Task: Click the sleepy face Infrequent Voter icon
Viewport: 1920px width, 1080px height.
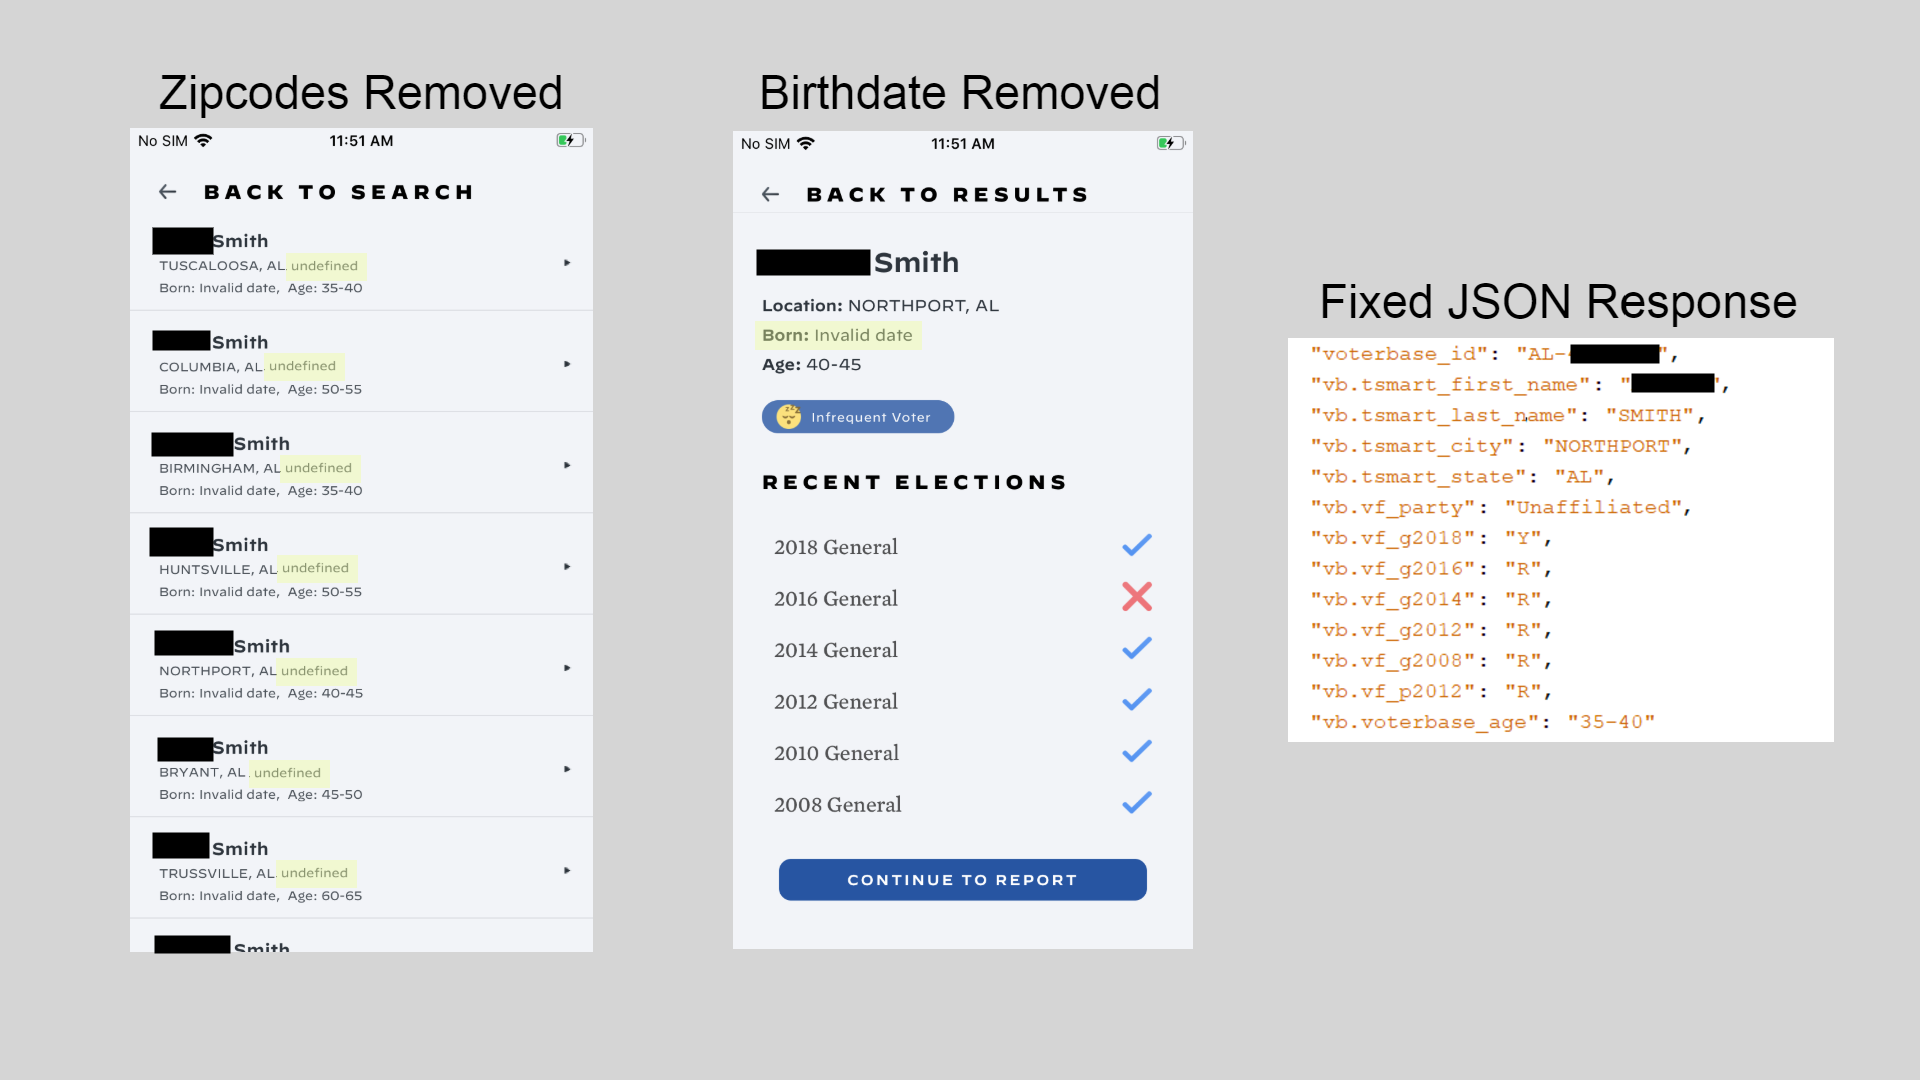Action: pyautogui.click(x=789, y=417)
